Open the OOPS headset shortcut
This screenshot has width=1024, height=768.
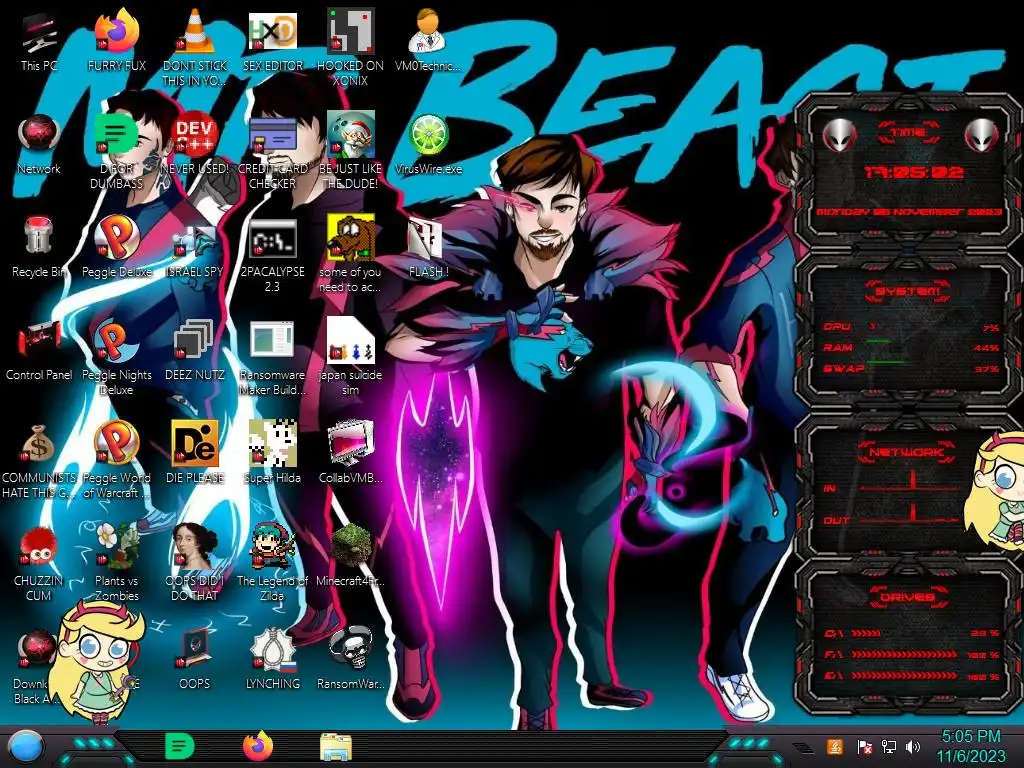[194, 658]
